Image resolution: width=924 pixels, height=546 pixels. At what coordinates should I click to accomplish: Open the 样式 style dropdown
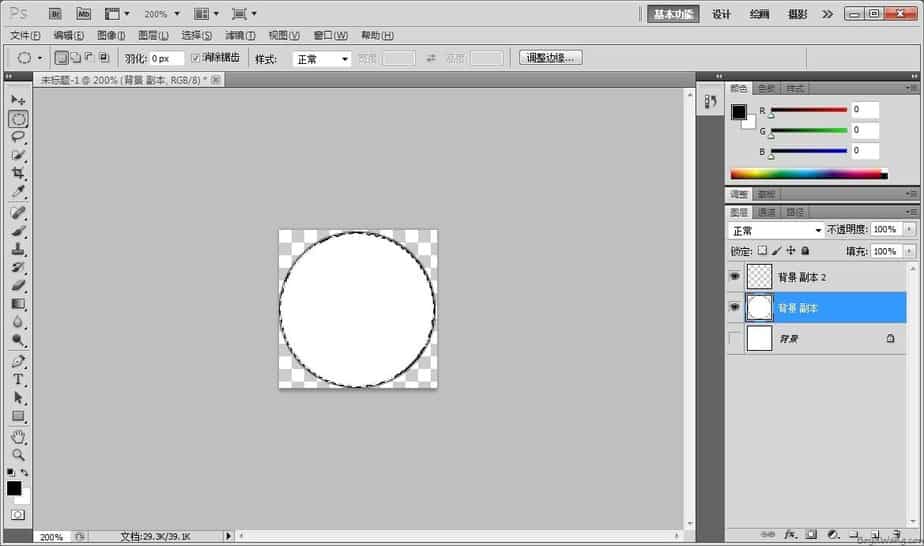click(x=321, y=59)
